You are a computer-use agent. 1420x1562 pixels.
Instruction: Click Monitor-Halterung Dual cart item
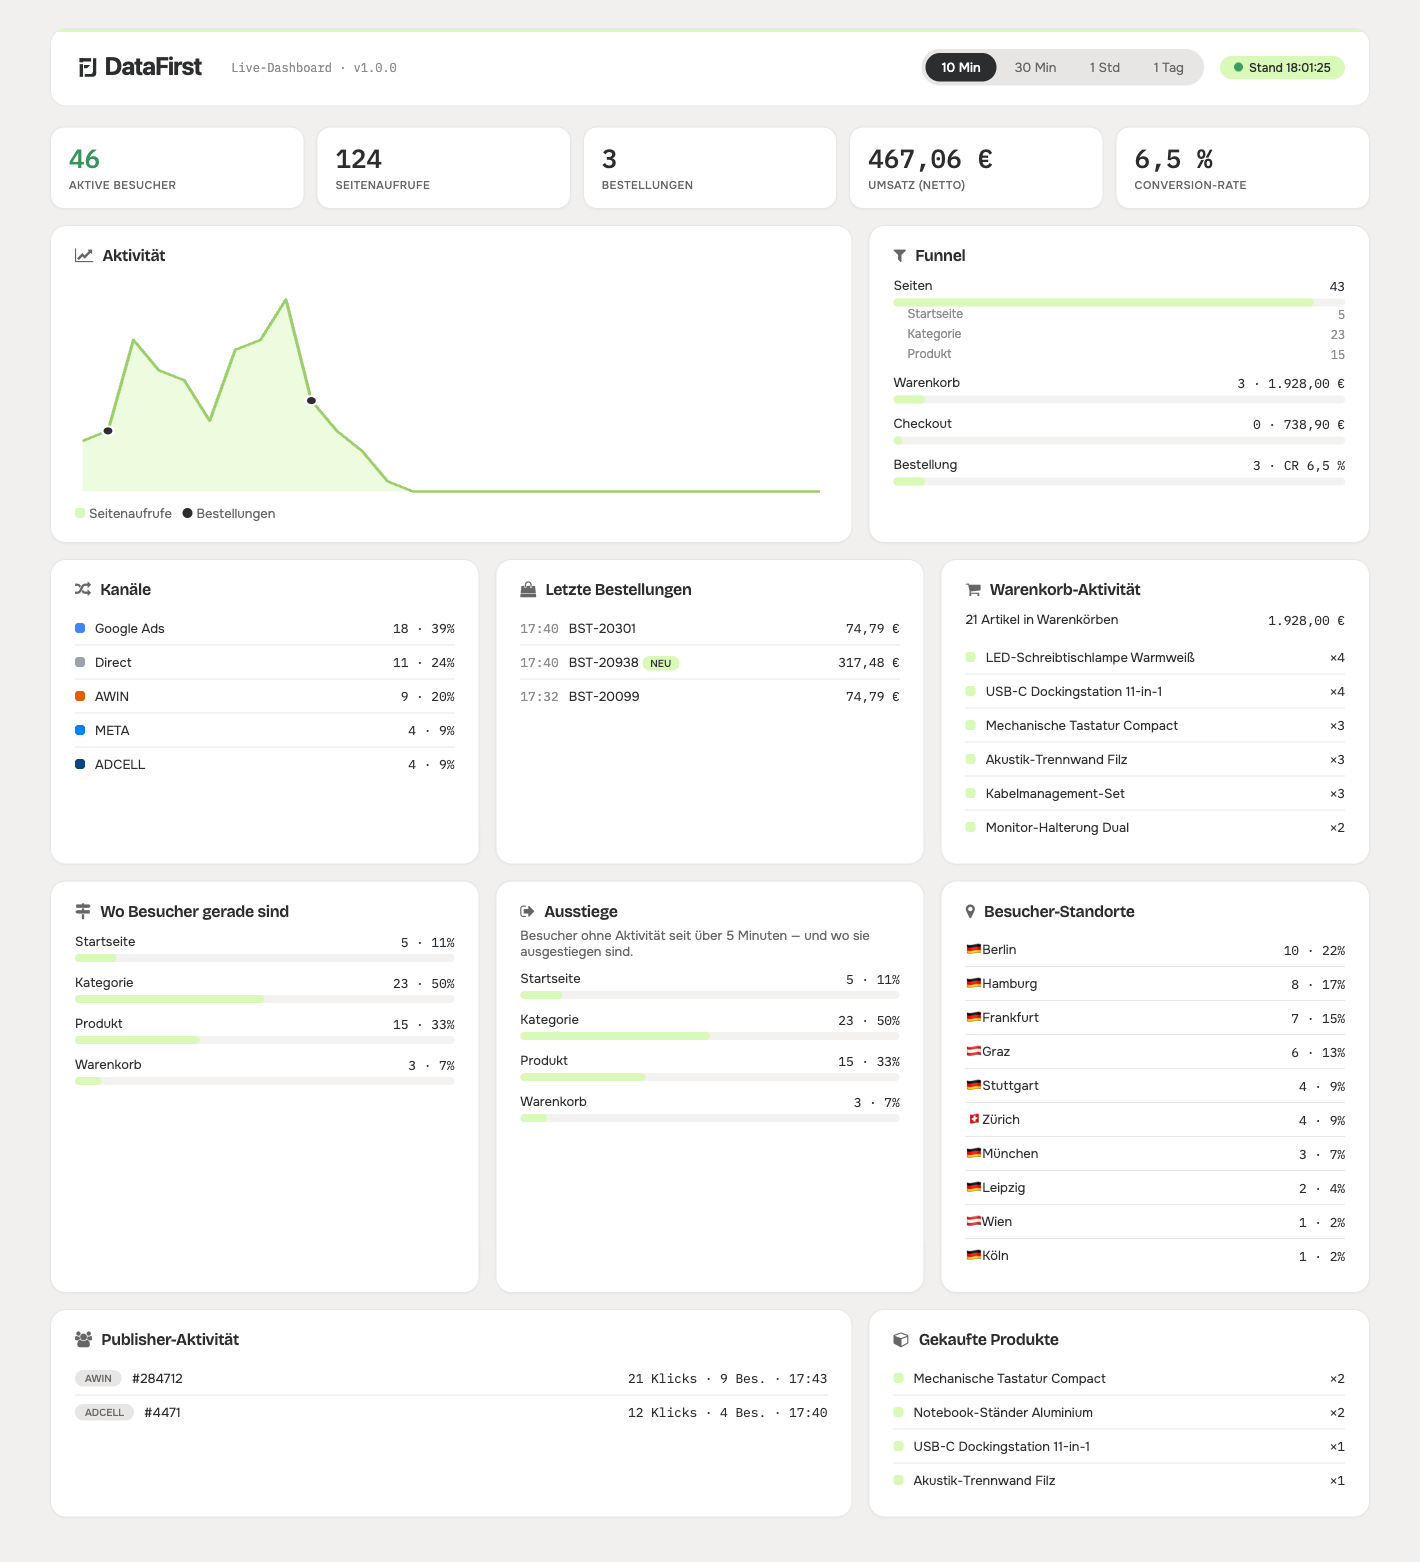tap(1155, 827)
